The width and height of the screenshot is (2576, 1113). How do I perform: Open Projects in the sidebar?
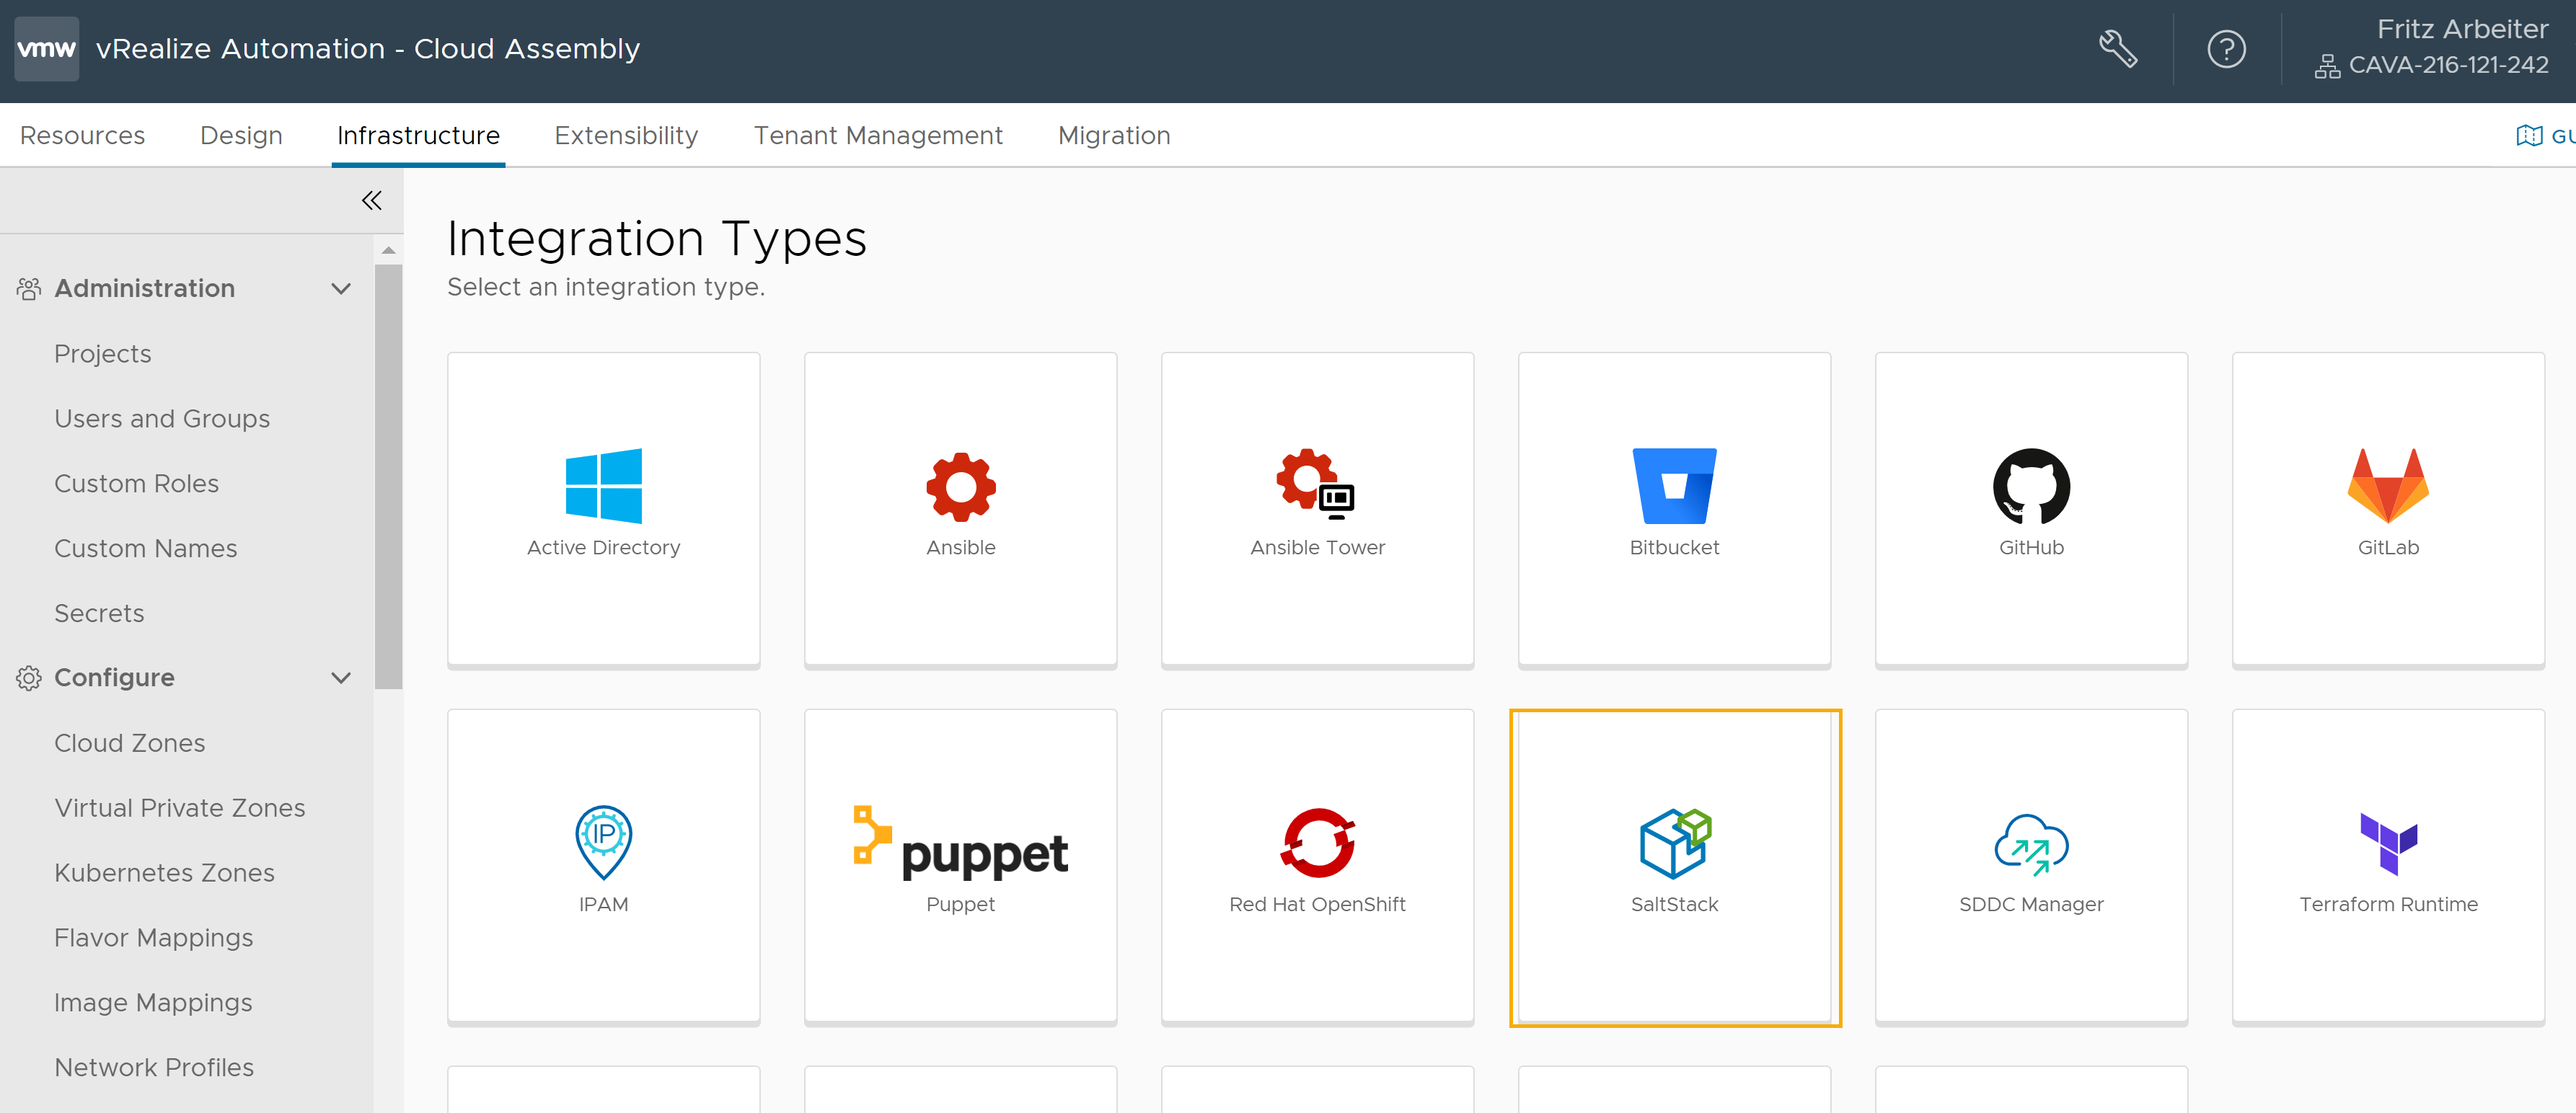click(103, 354)
